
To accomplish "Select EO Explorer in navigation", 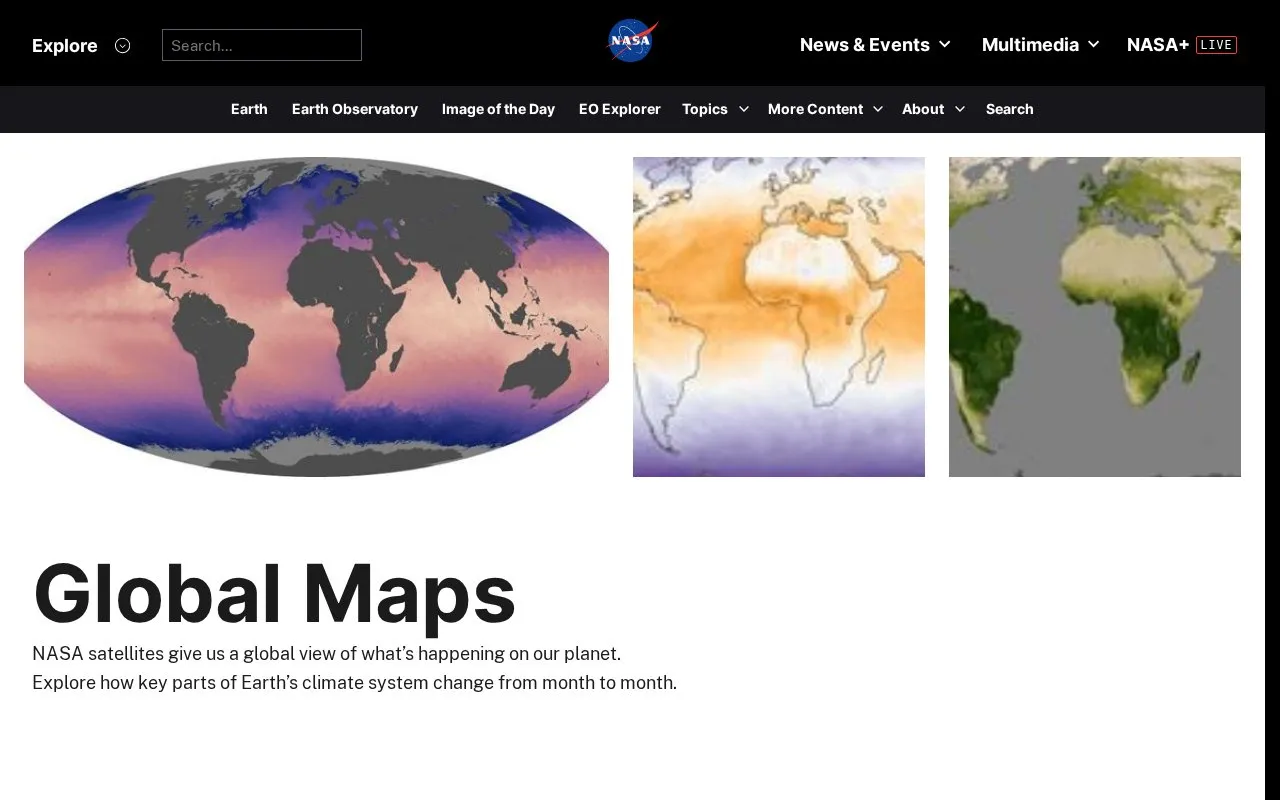I will pos(620,109).
